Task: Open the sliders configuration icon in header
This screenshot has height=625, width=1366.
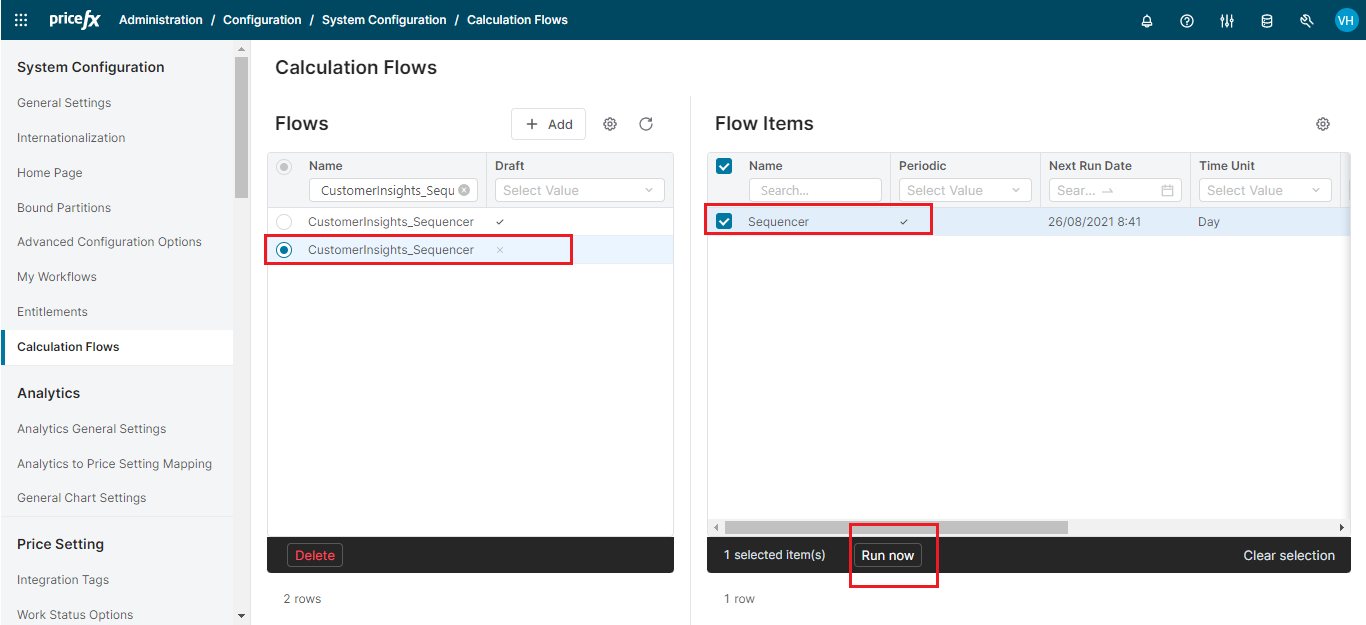Action: [1227, 21]
